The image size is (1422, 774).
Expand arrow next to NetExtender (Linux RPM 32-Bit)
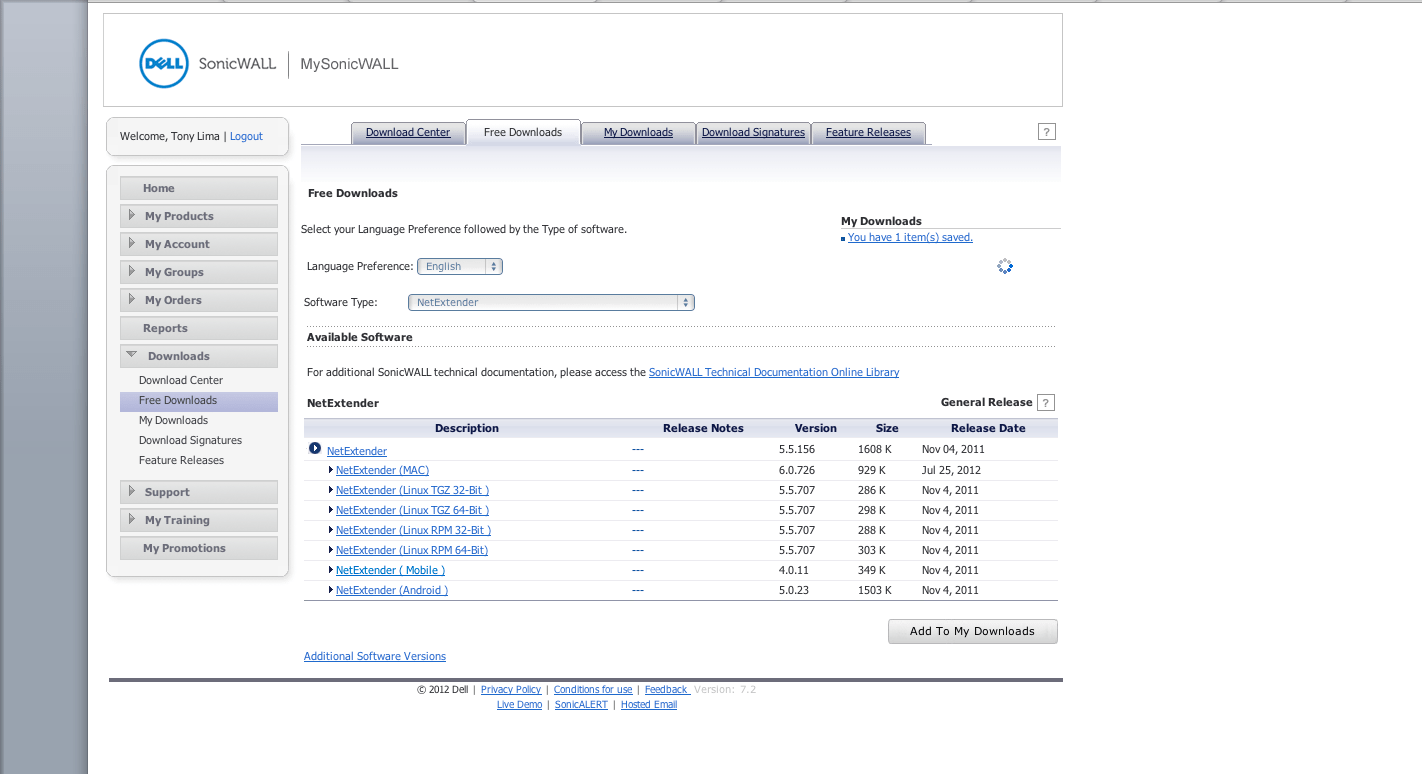point(331,530)
